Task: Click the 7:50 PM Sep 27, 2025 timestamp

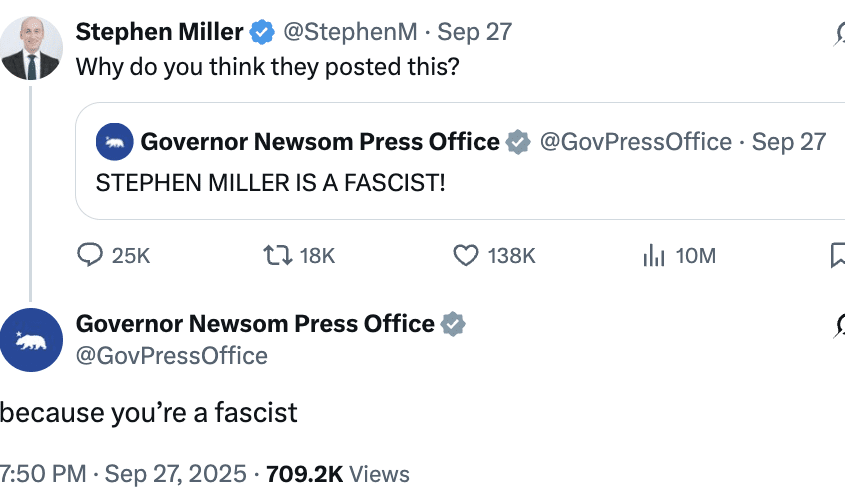Action: 125,473
